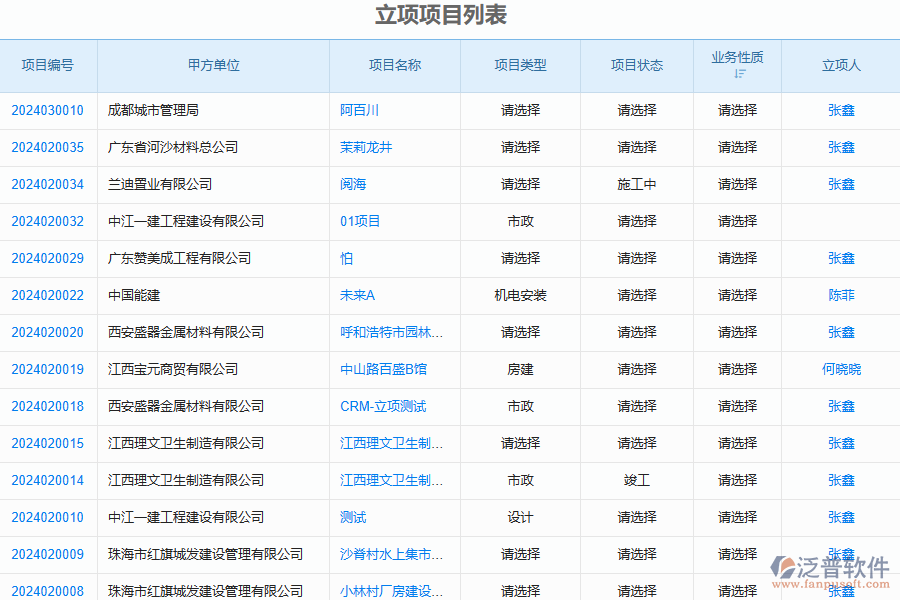Image resolution: width=900 pixels, height=600 pixels.
Task: Click the 项目编号 column header
Action: pos(47,65)
